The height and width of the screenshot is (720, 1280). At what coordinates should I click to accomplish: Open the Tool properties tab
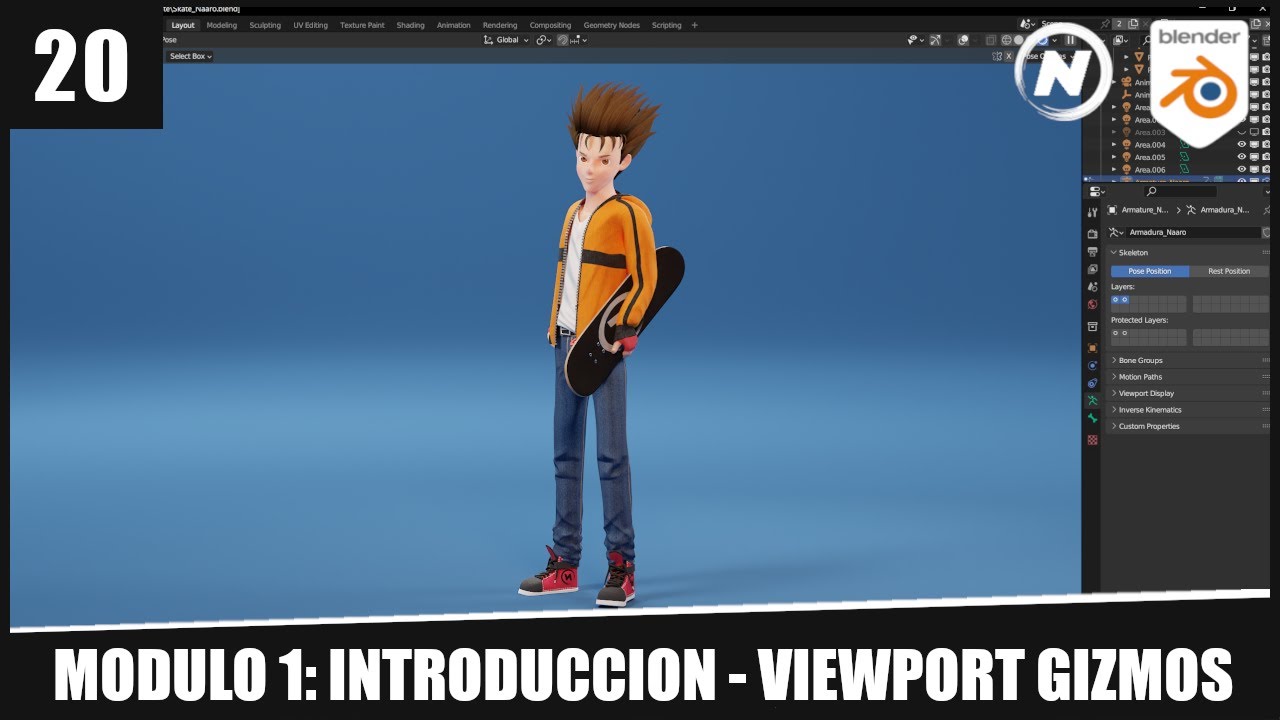(1092, 212)
